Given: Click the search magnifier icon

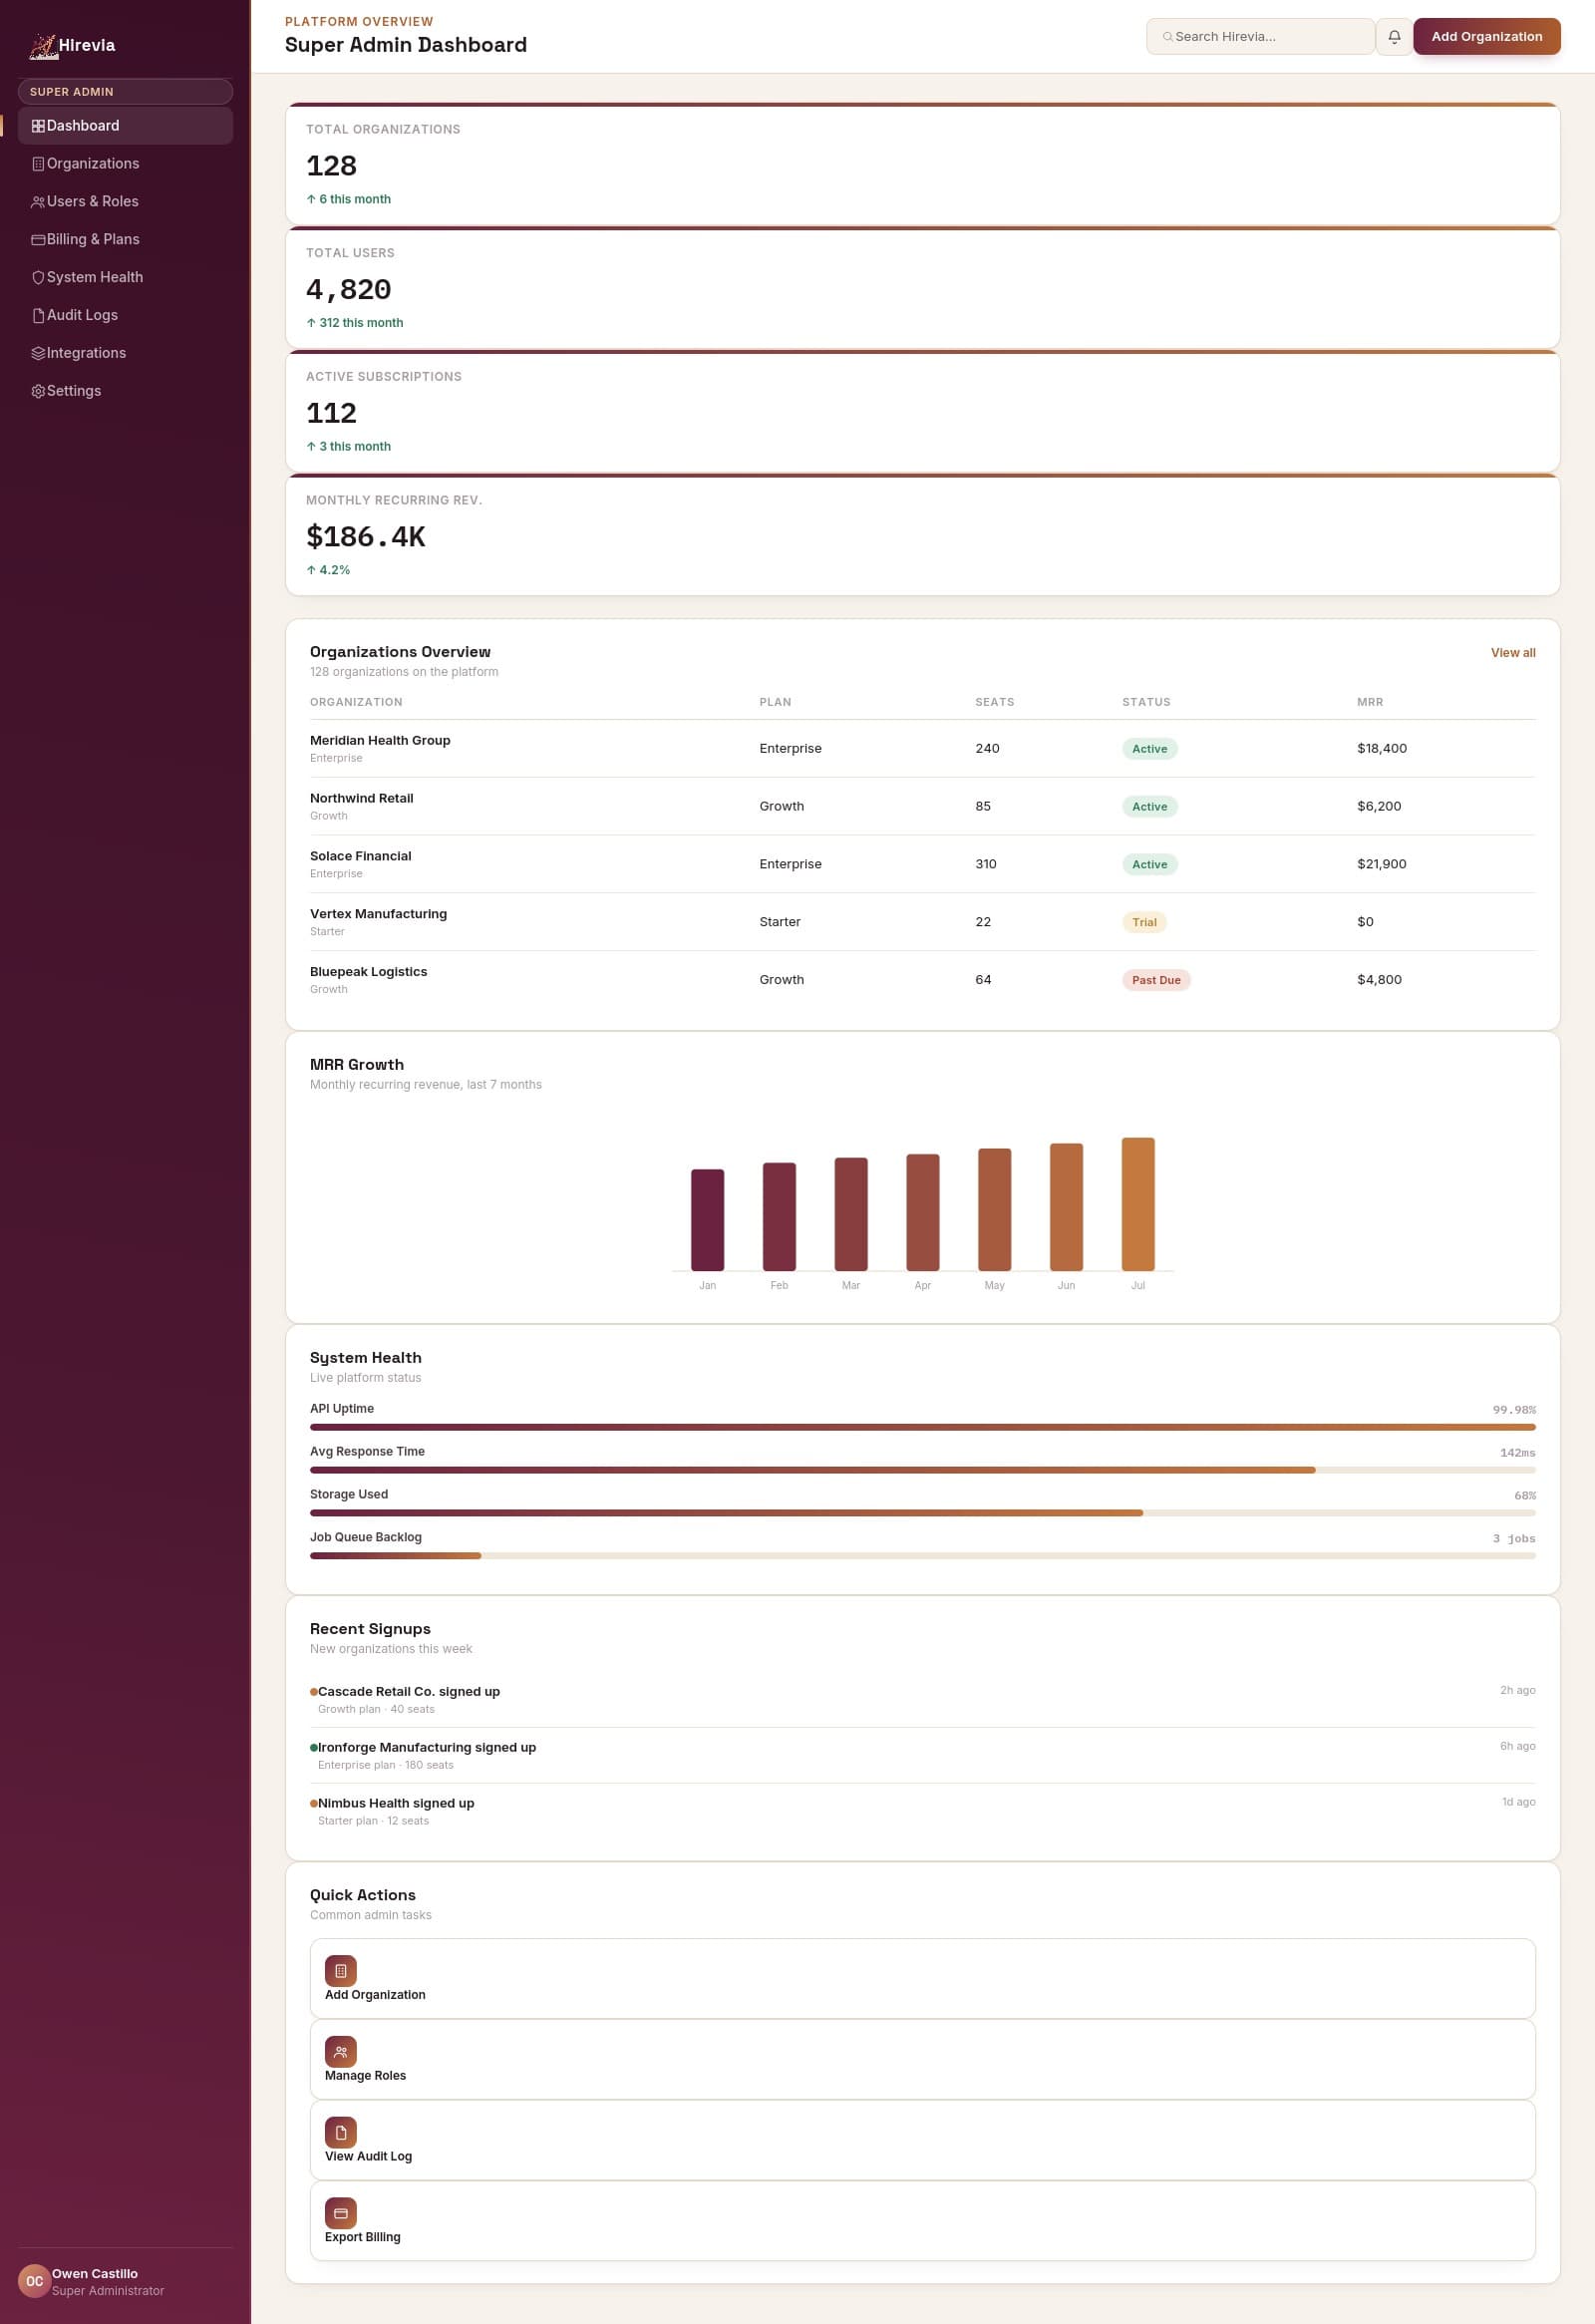Looking at the screenshot, I should point(1167,37).
